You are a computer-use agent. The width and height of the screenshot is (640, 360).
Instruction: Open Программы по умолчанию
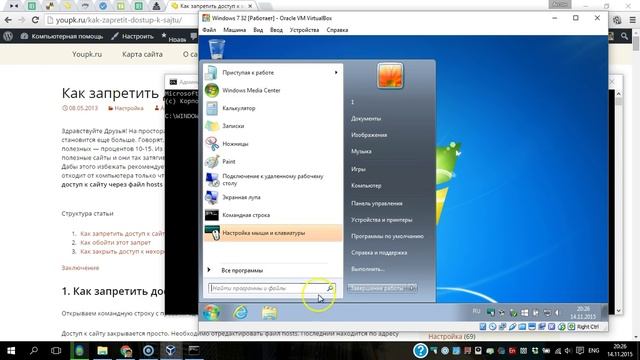tap(387, 236)
